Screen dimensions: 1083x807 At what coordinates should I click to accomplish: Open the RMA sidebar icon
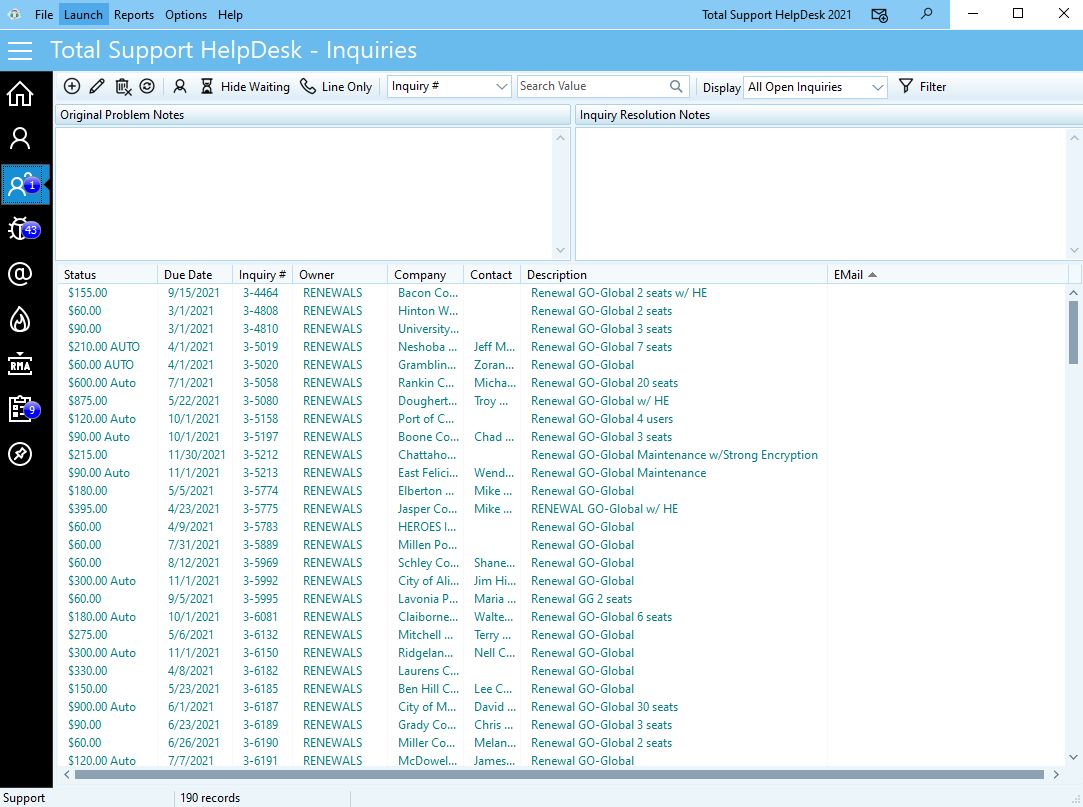[x=20, y=364]
